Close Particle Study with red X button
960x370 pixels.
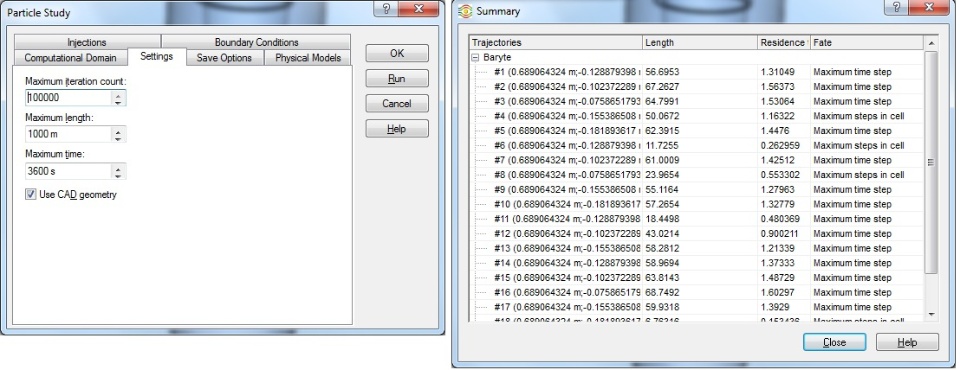(418, 9)
